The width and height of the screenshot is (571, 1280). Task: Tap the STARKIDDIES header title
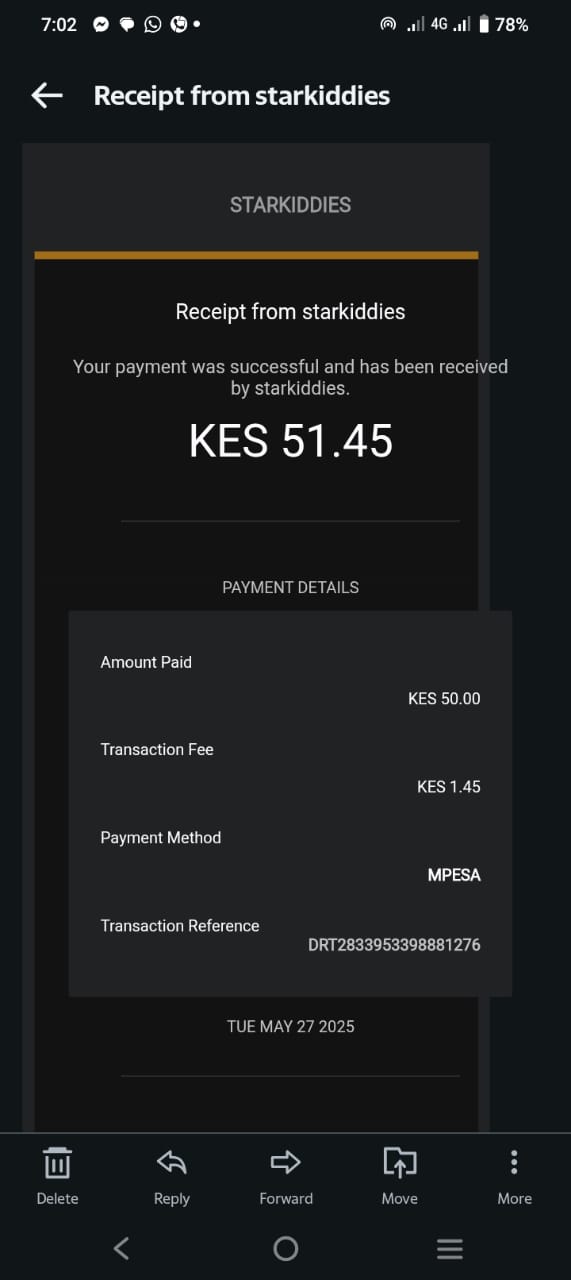coord(291,205)
